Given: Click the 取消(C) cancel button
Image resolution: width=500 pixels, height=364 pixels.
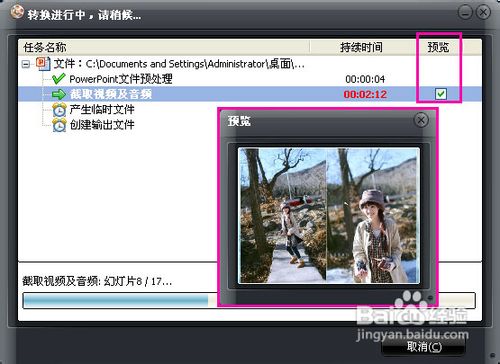Looking at the screenshot, I should pyautogui.click(x=423, y=347).
